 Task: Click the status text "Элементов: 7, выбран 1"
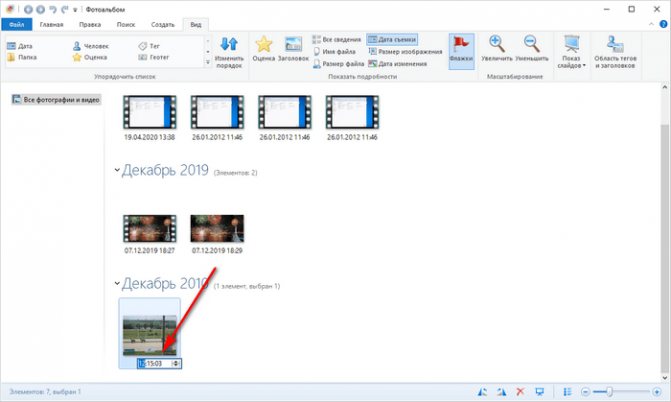(45, 392)
